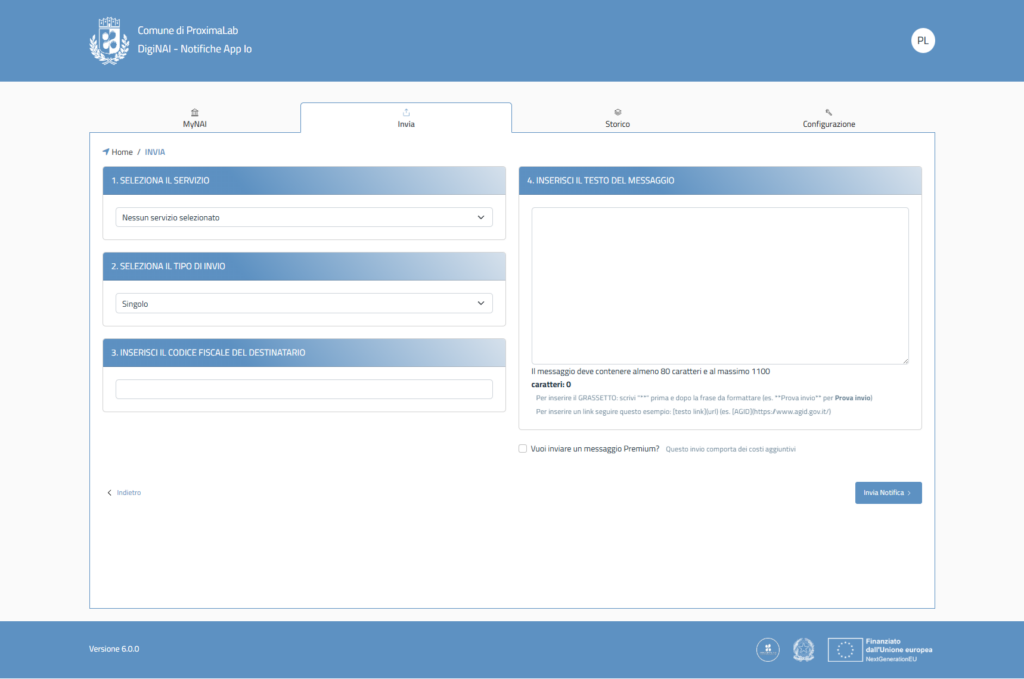Click the Storico layers icon

tap(618, 112)
